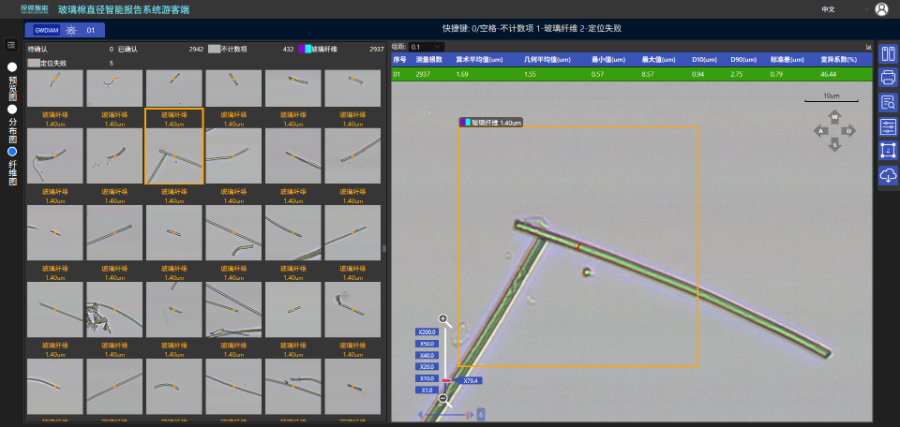Open the 组距 0.1 dropdown
900x427 pixels.
(x=426, y=46)
